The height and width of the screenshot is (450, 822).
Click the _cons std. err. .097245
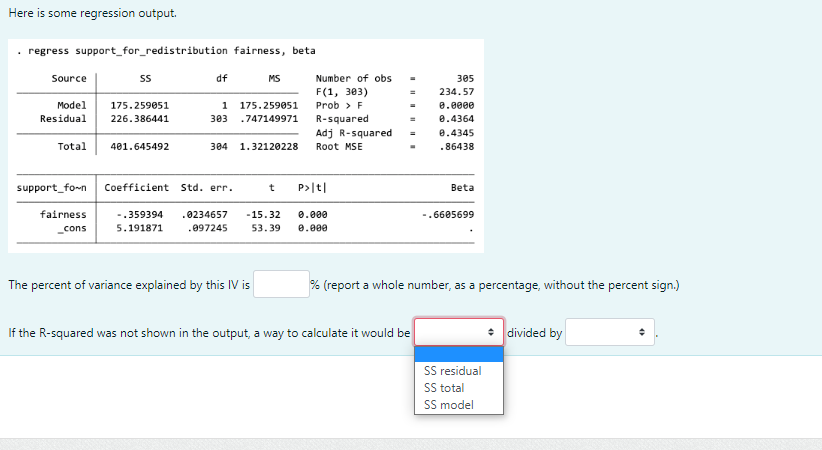208,228
